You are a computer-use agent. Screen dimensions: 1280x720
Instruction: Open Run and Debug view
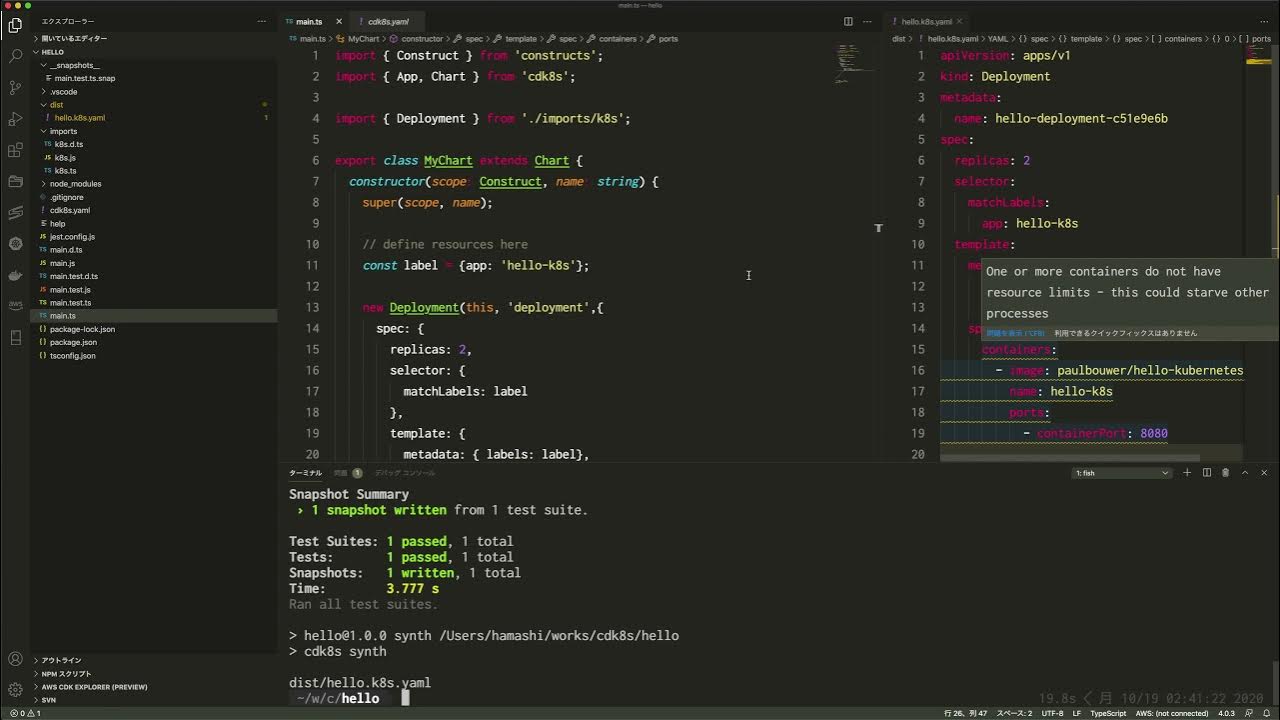pos(15,119)
